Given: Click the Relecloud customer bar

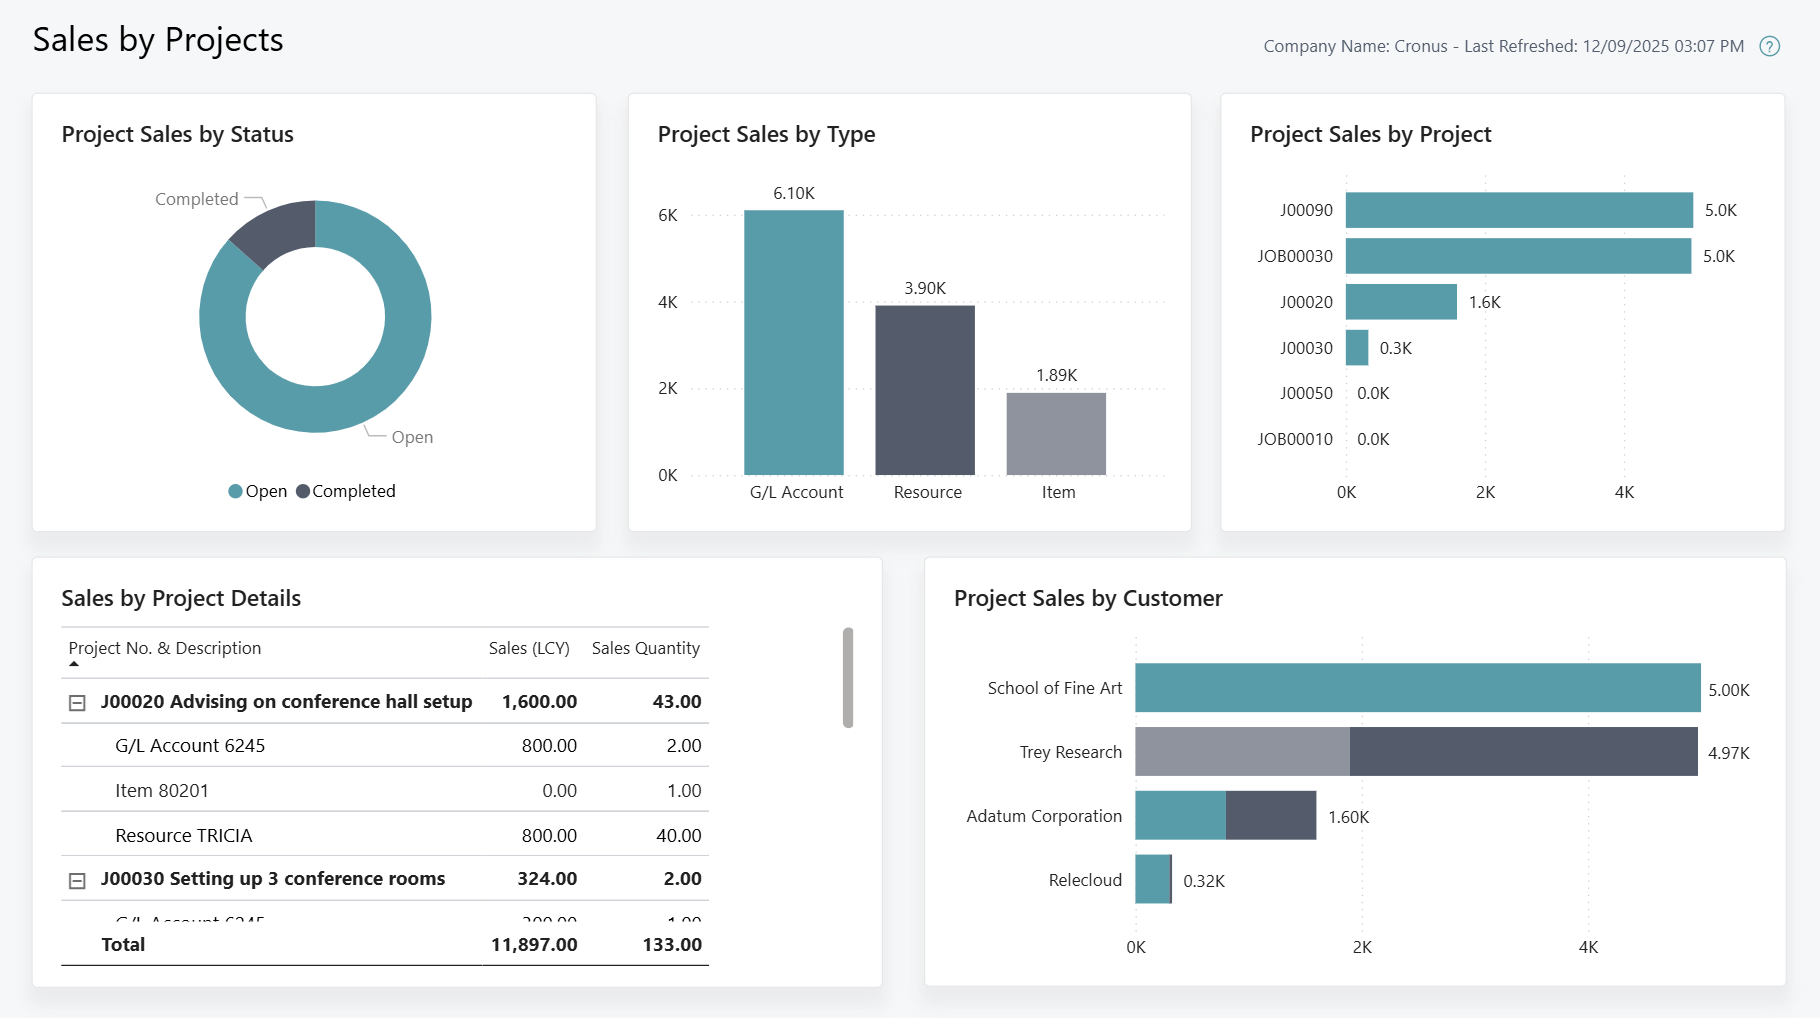Looking at the screenshot, I should tap(1152, 880).
